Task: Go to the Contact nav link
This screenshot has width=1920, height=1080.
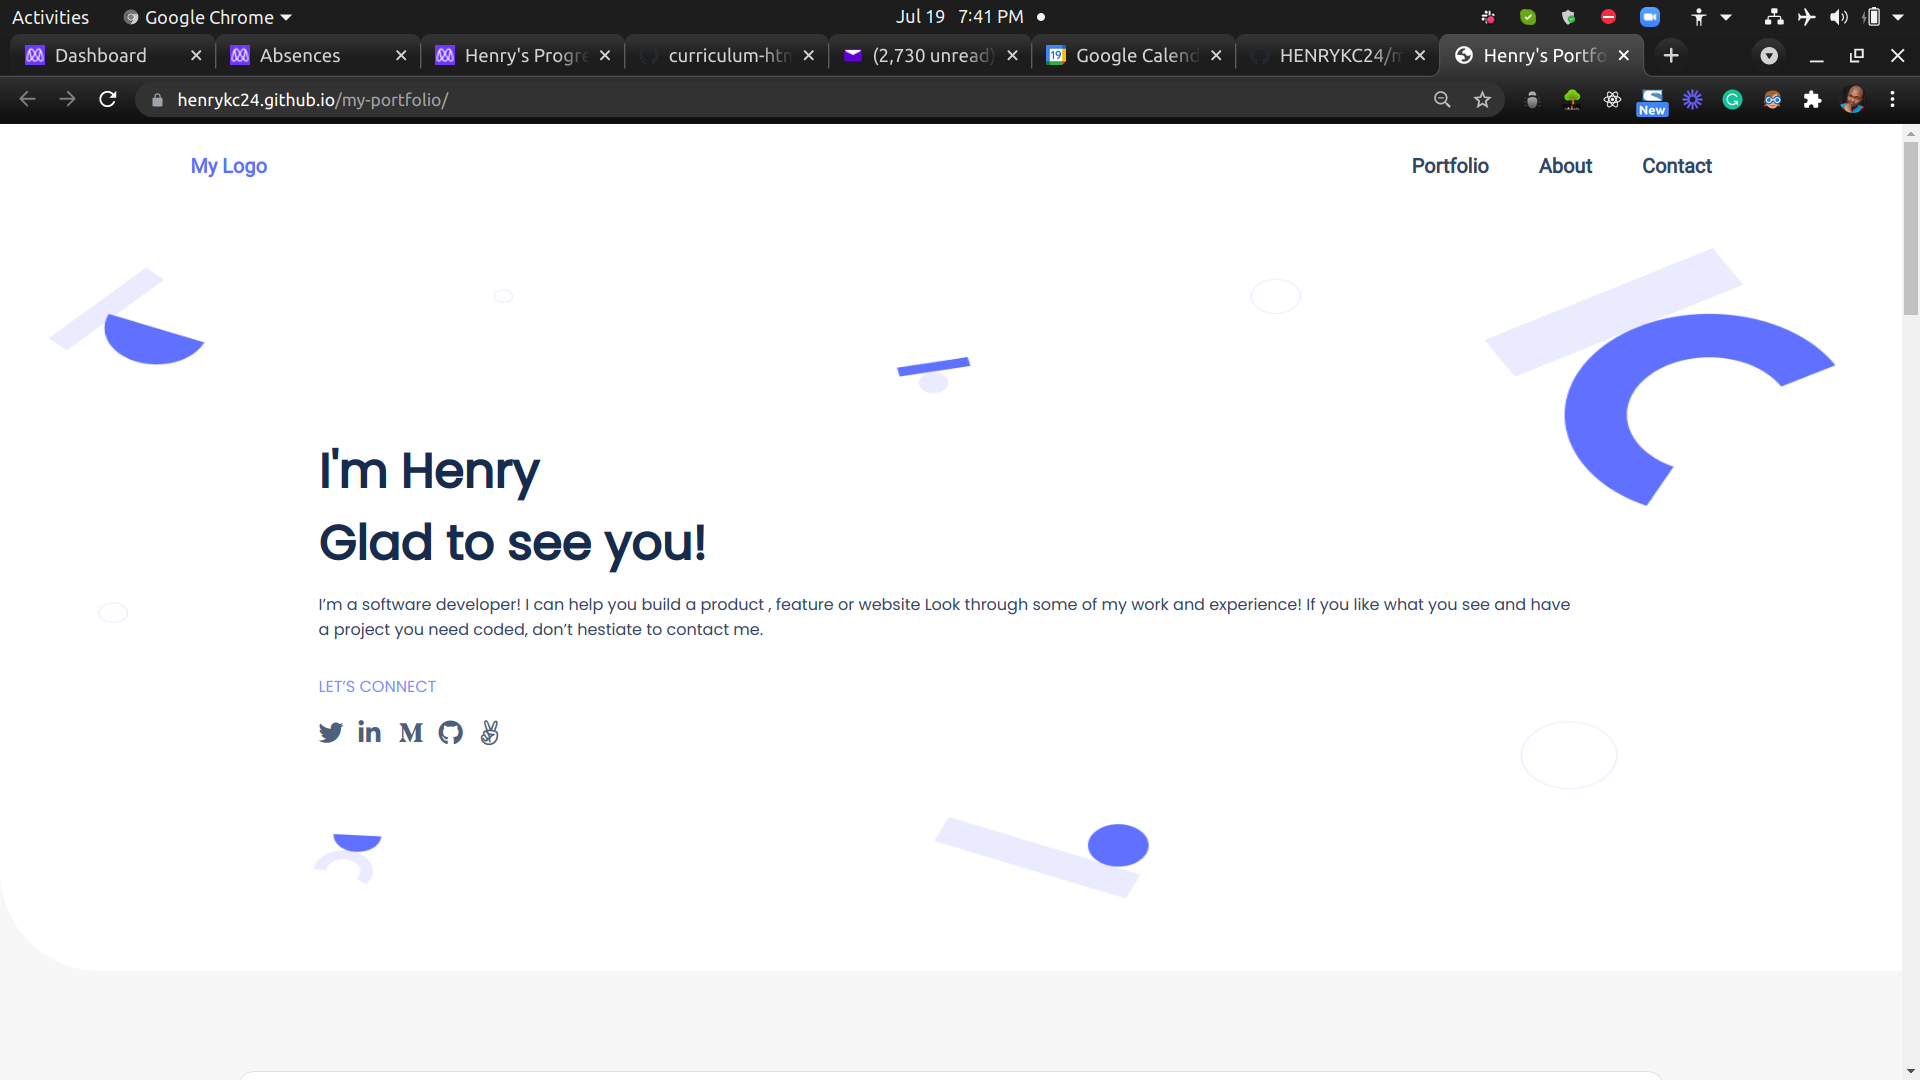Action: coord(1676,166)
